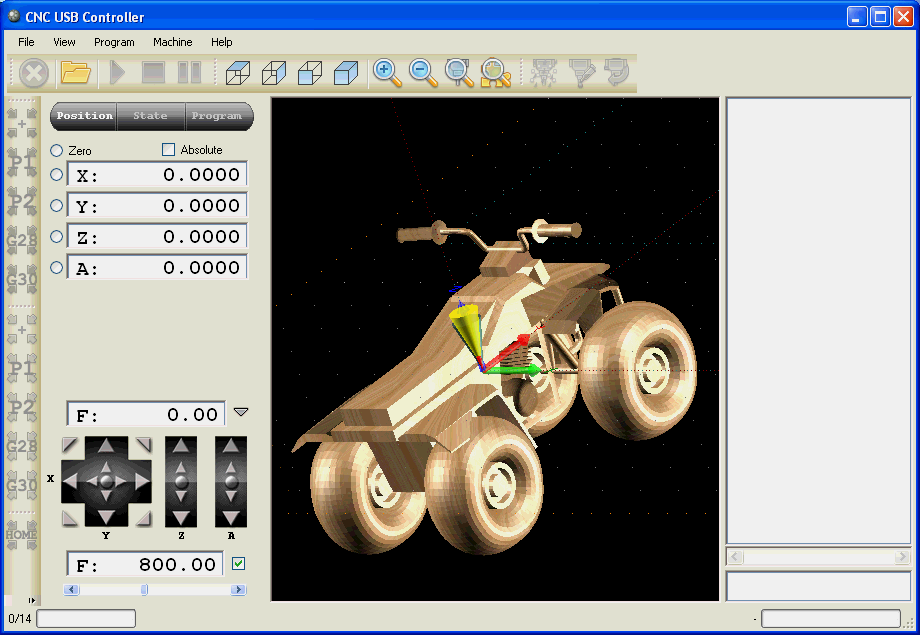Toggle the Absolute checkbox
The image size is (920, 635).
(168, 150)
